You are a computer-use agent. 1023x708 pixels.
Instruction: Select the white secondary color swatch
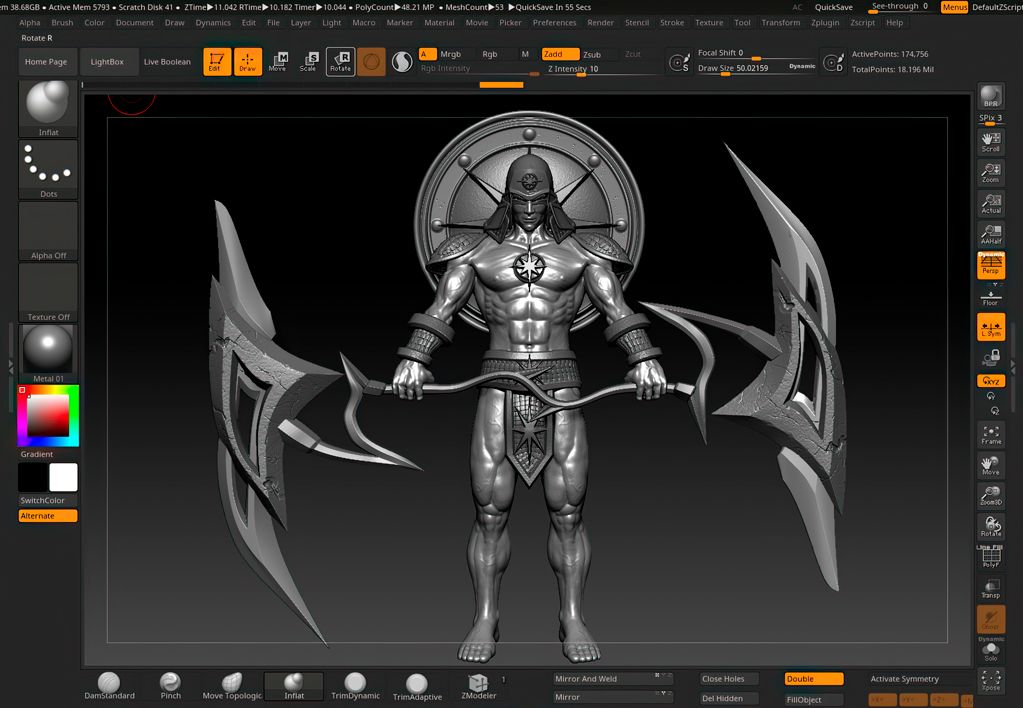pyautogui.click(x=63, y=477)
